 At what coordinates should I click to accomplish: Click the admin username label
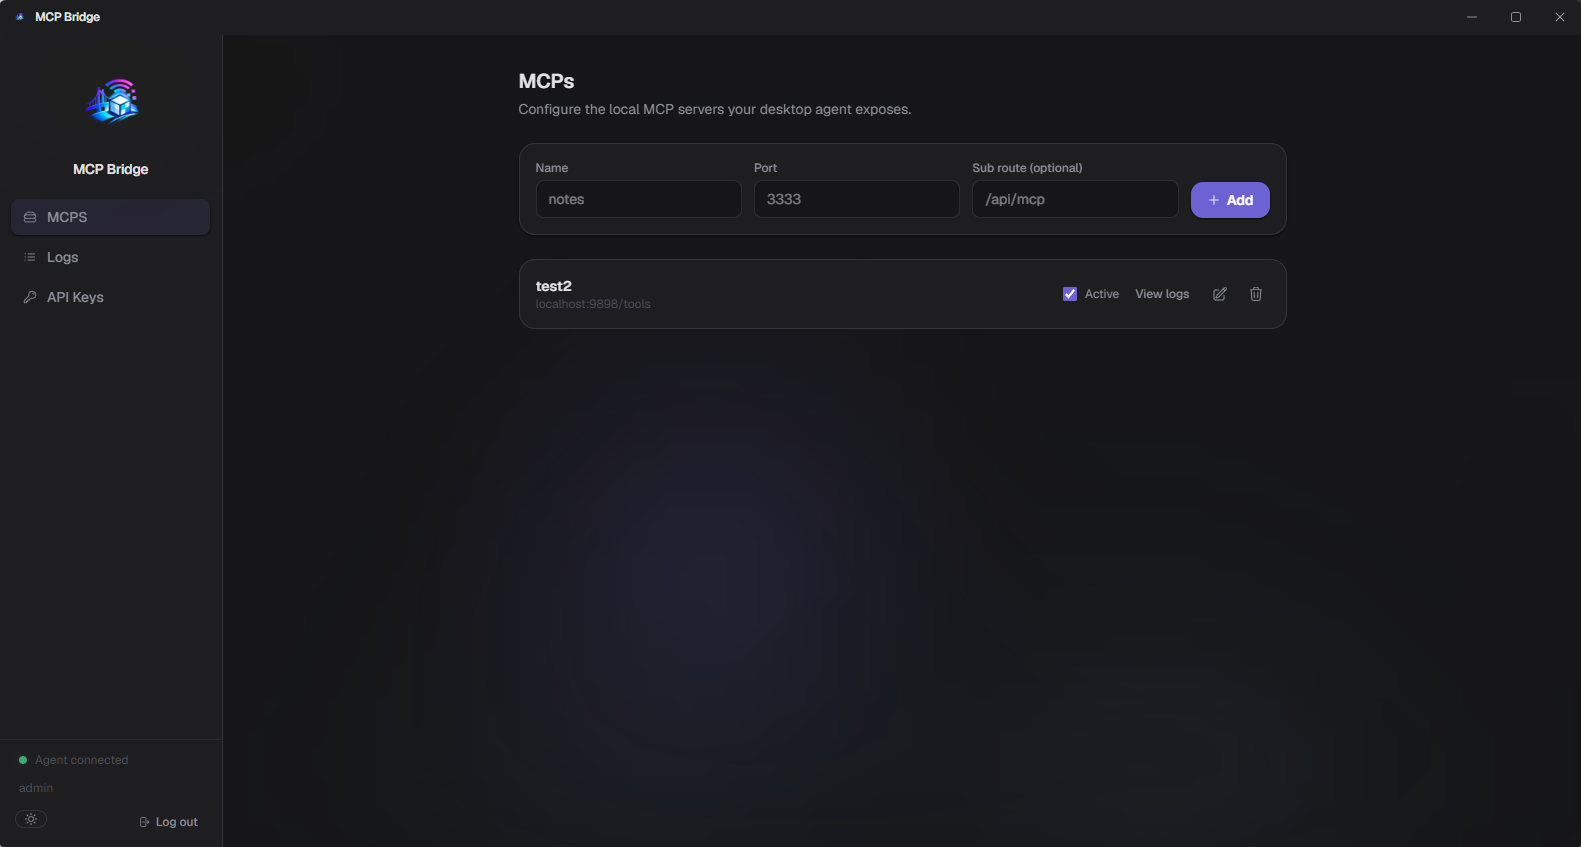point(36,788)
